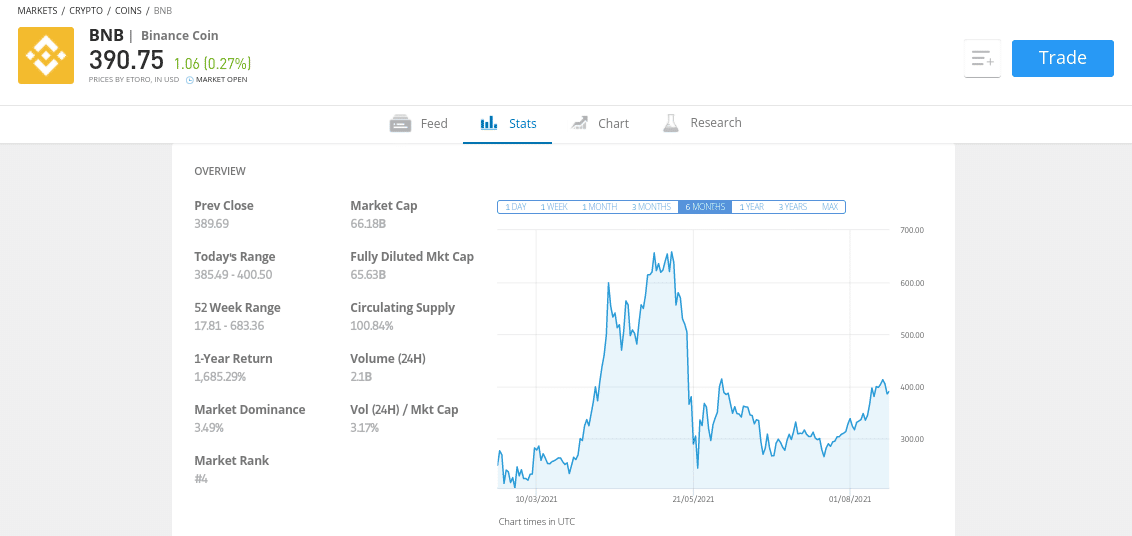This screenshot has width=1132, height=536.
Task: Click the 52 Week Range label
Action: pos(238,308)
